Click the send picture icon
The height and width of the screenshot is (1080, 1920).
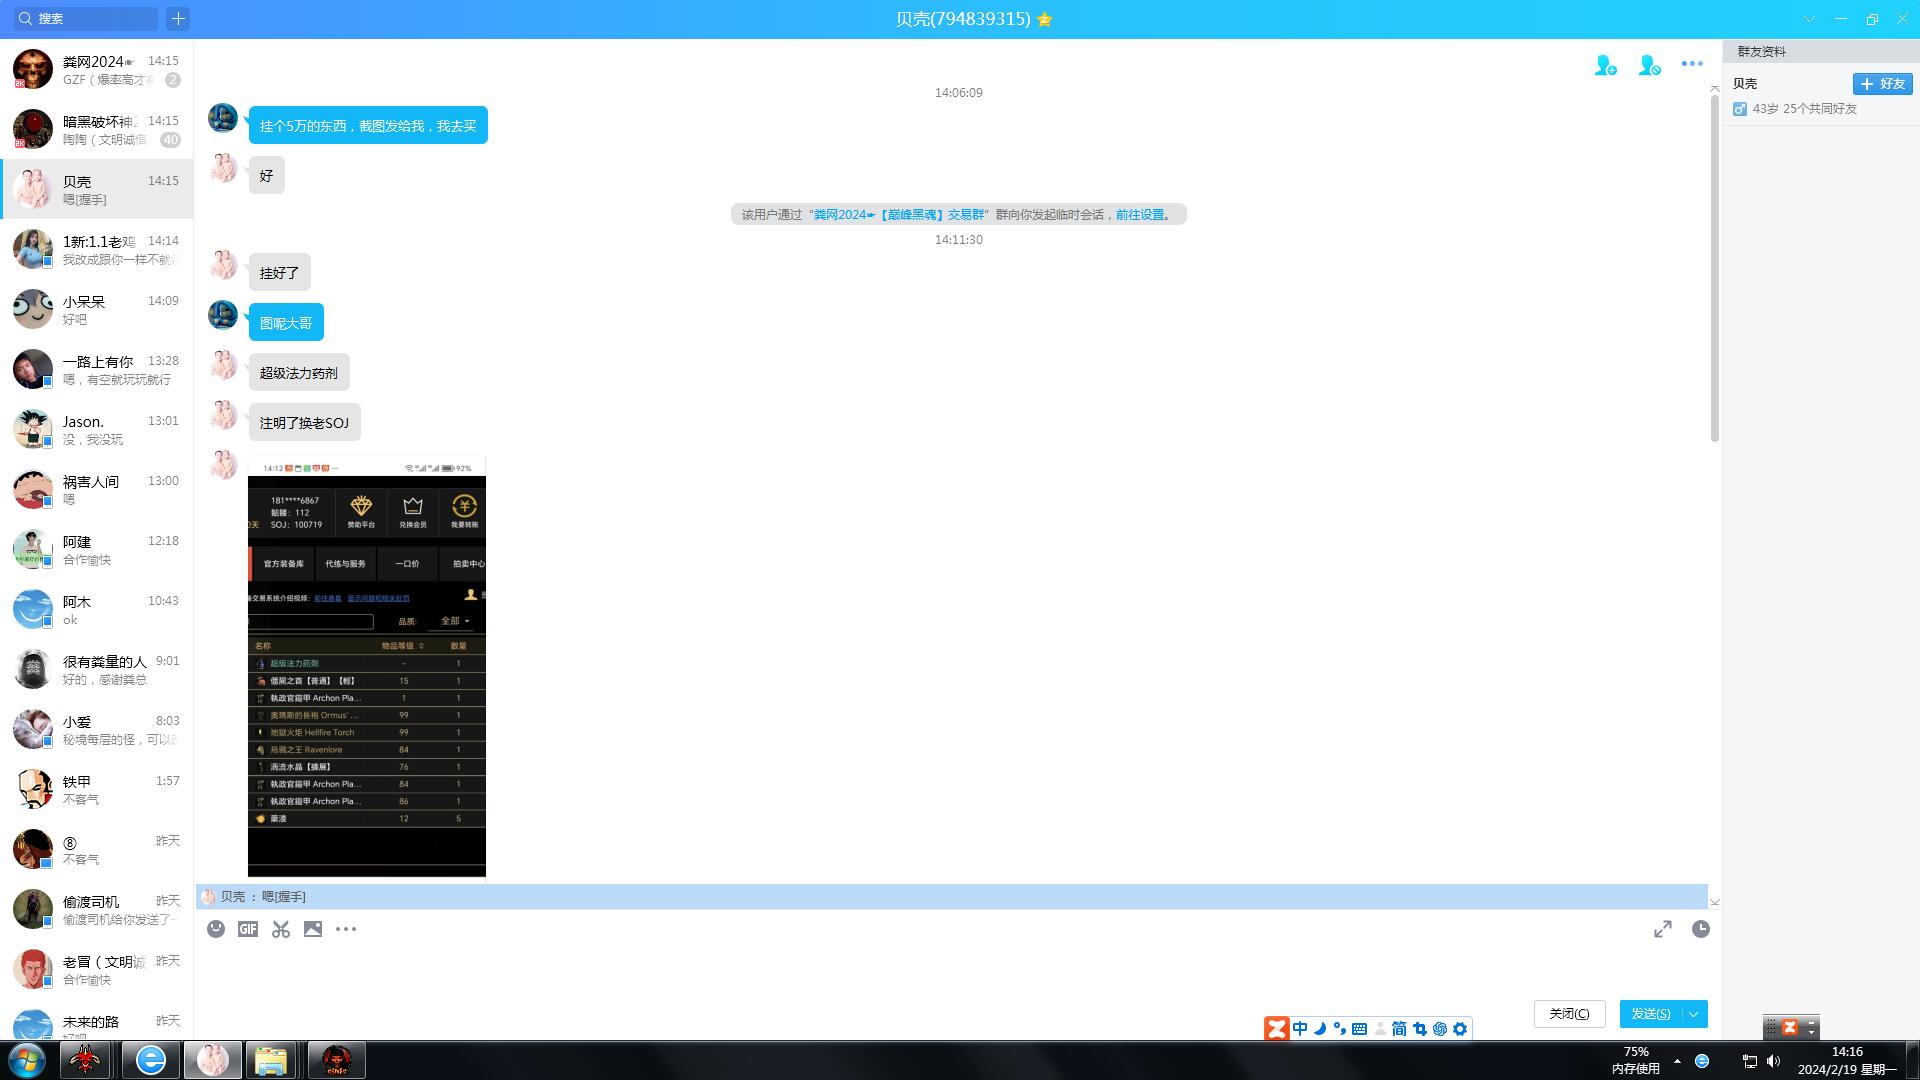point(313,929)
